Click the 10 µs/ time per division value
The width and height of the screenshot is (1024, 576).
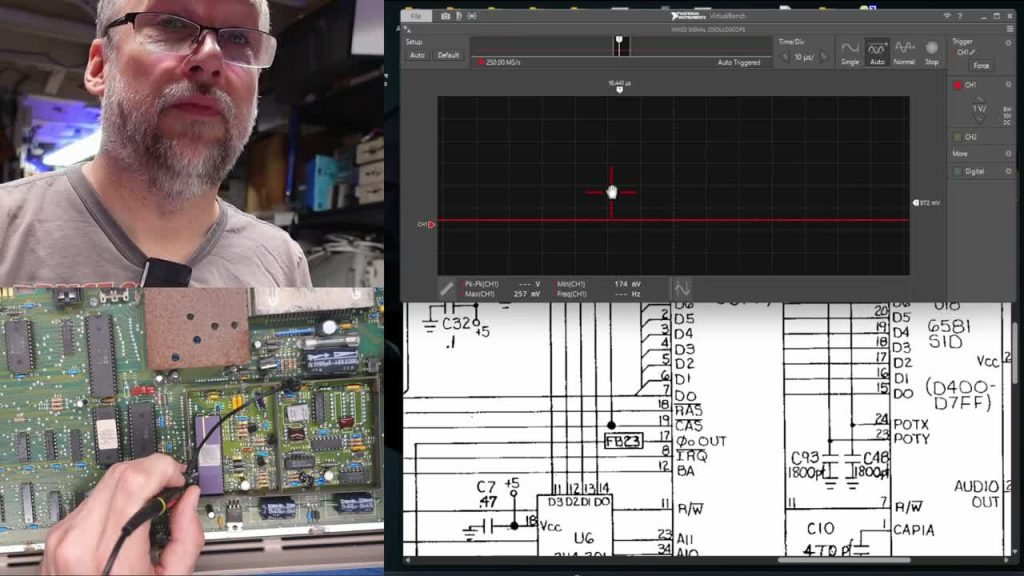click(x=804, y=57)
